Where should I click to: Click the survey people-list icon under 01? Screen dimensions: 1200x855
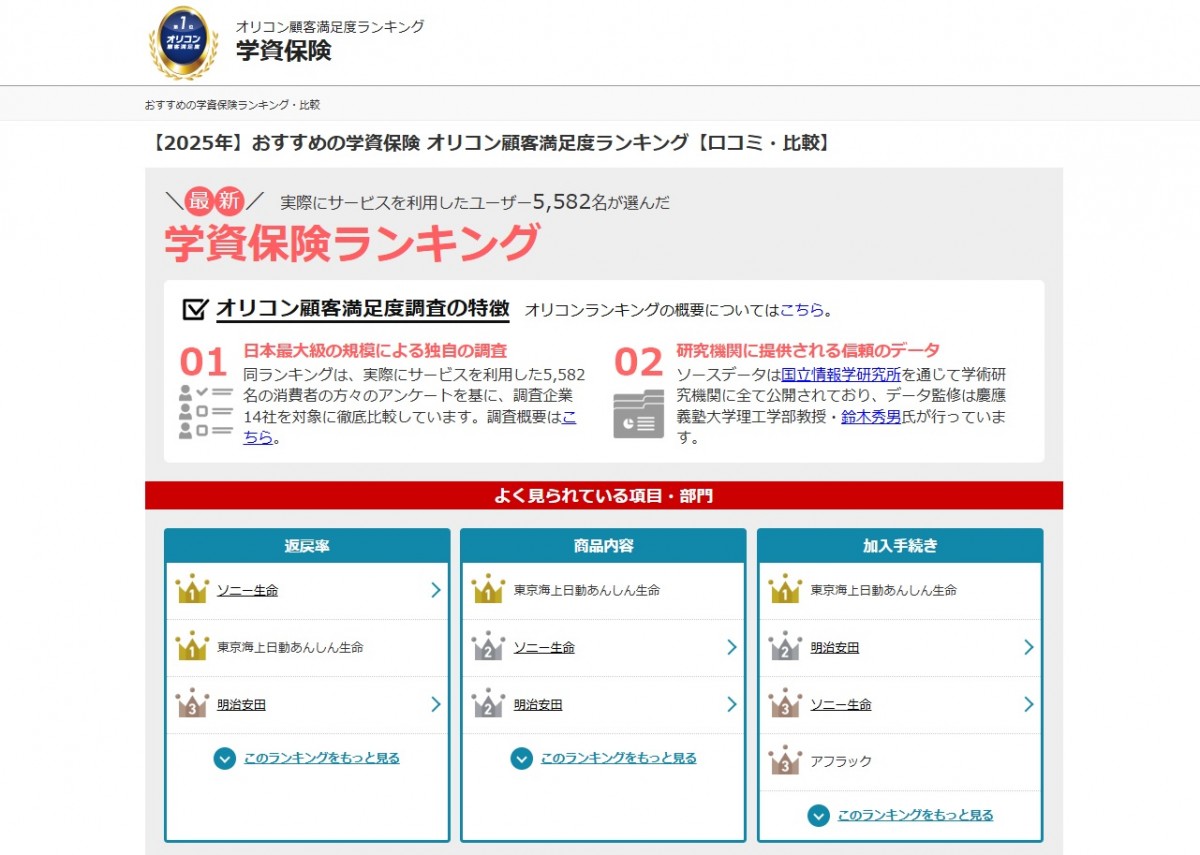pyautogui.click(x=205, y=412)
